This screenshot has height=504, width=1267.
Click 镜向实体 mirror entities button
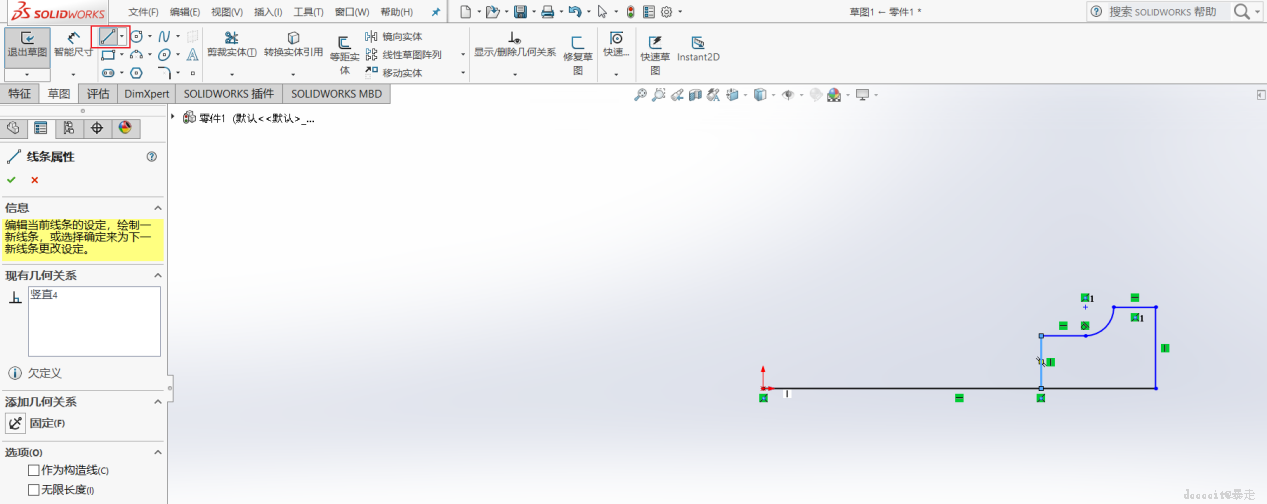pos(394,37)
